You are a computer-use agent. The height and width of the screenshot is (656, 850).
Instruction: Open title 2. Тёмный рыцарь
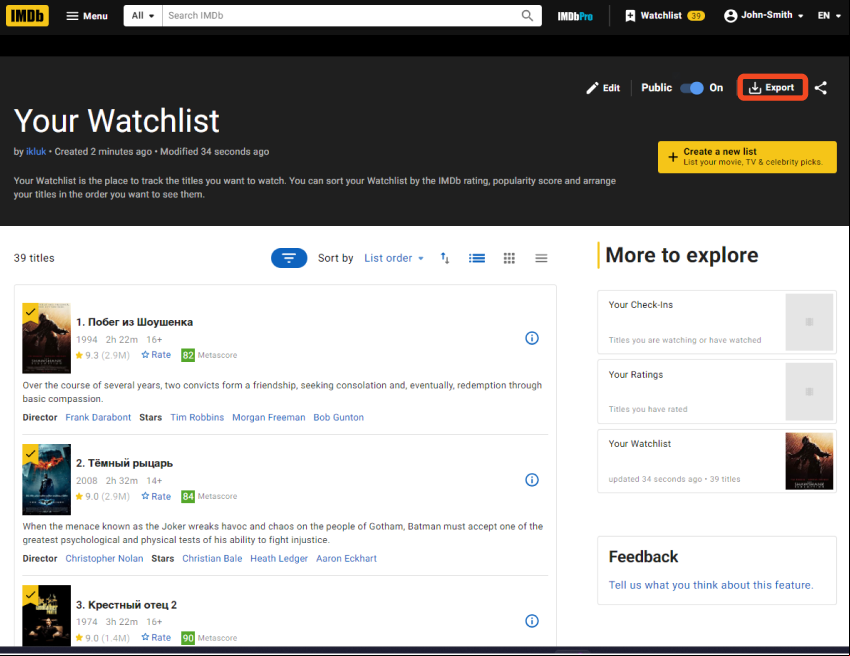click(125, 463)
